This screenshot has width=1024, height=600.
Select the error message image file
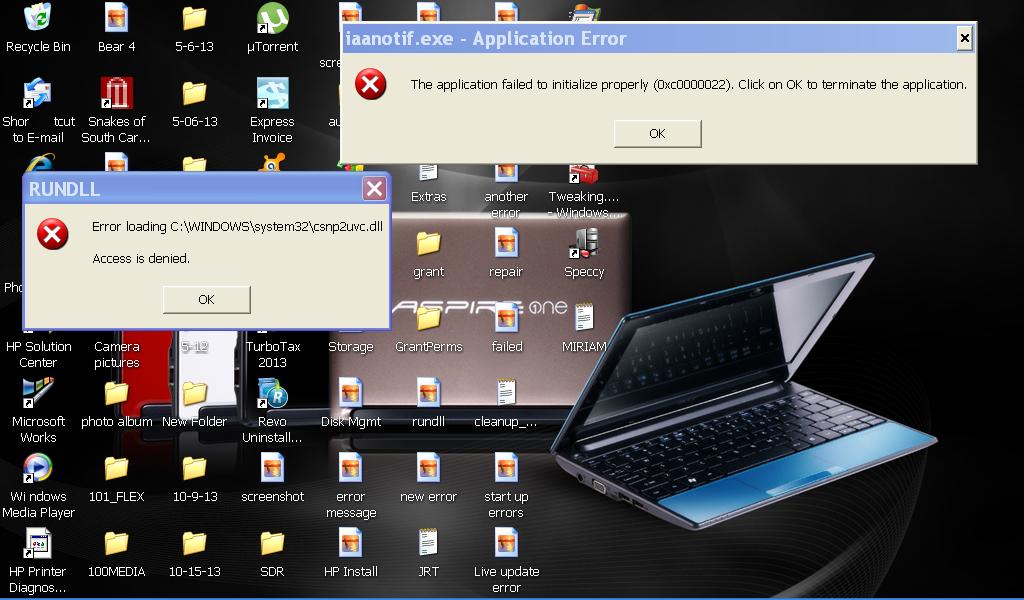click(351, 468)
